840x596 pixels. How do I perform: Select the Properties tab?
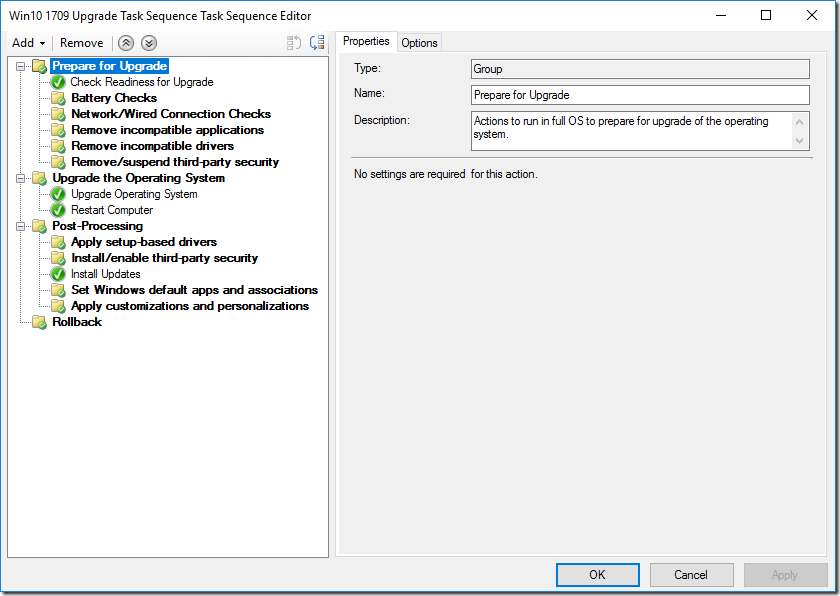(366, 42)
